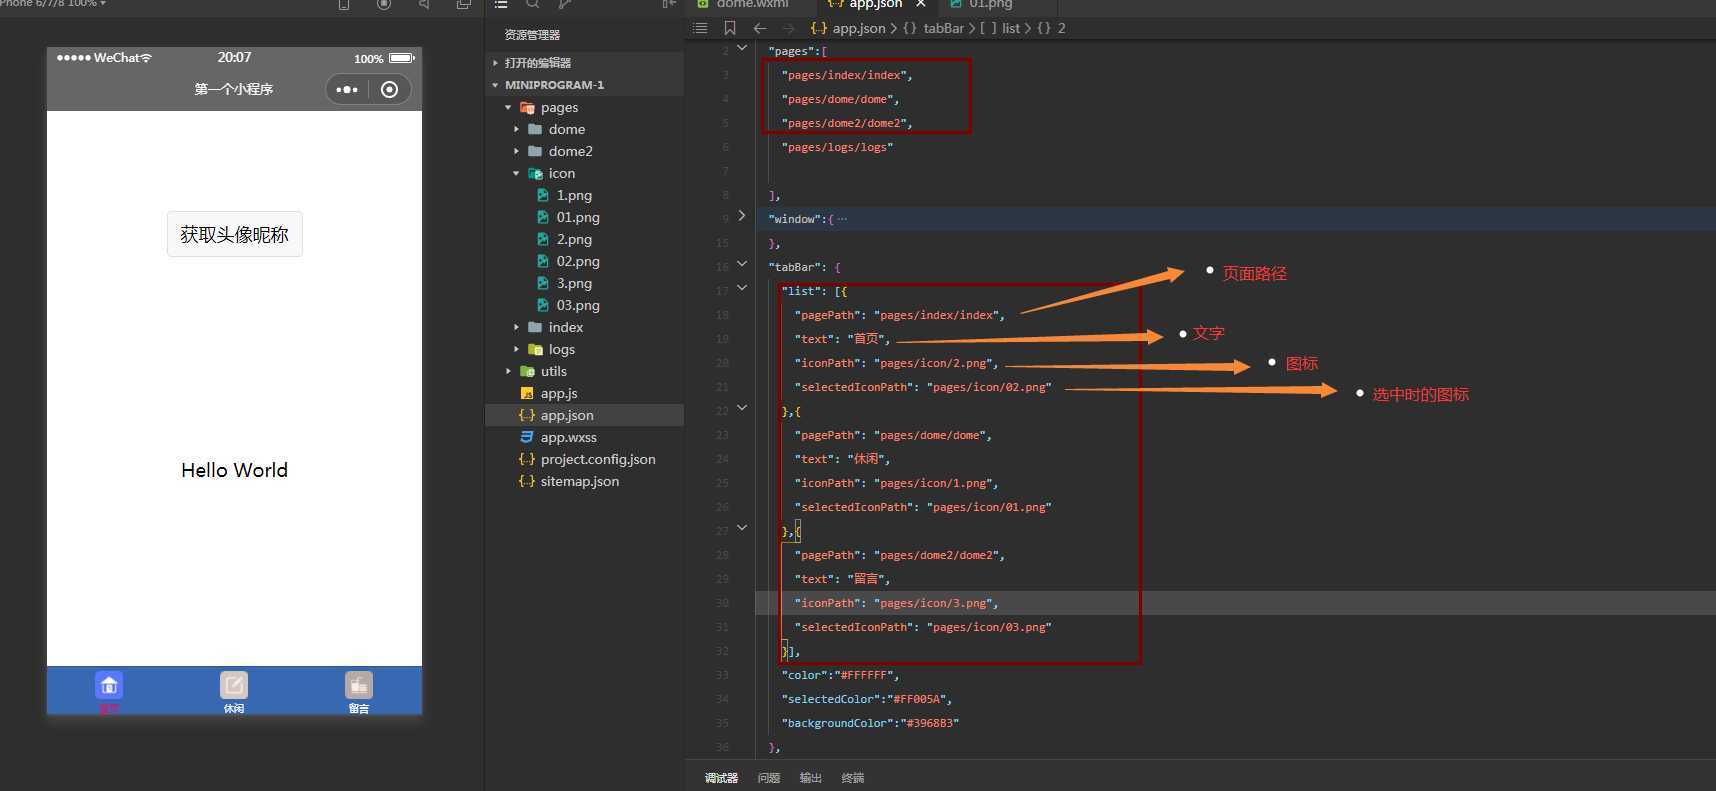Open the 问题 panel tab

coord(769,778)
